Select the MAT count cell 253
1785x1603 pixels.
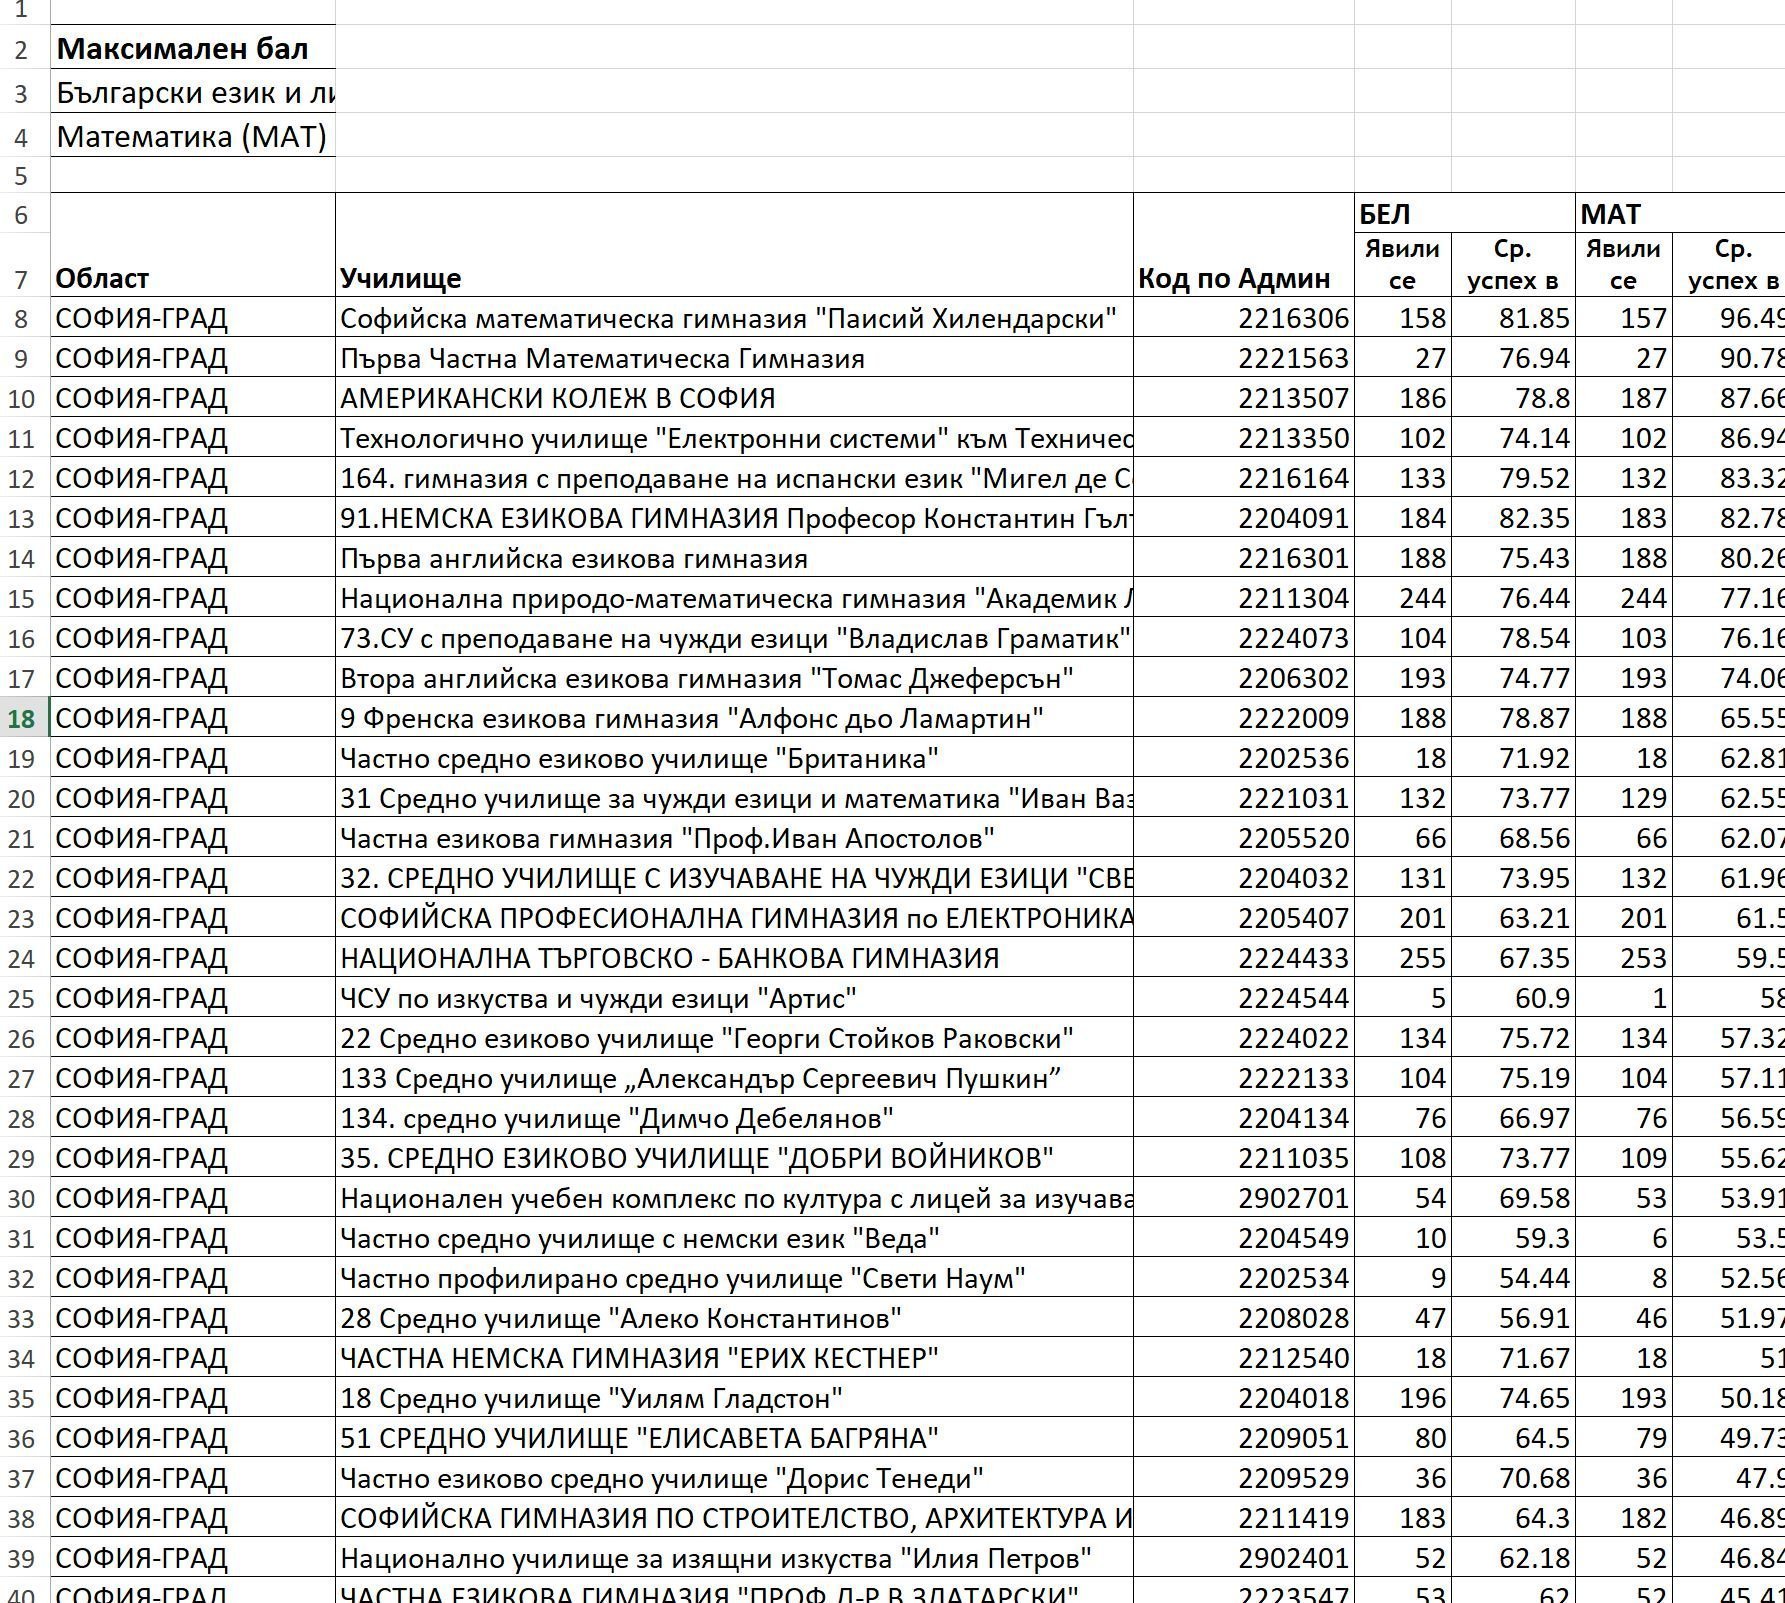[1624, 958]
